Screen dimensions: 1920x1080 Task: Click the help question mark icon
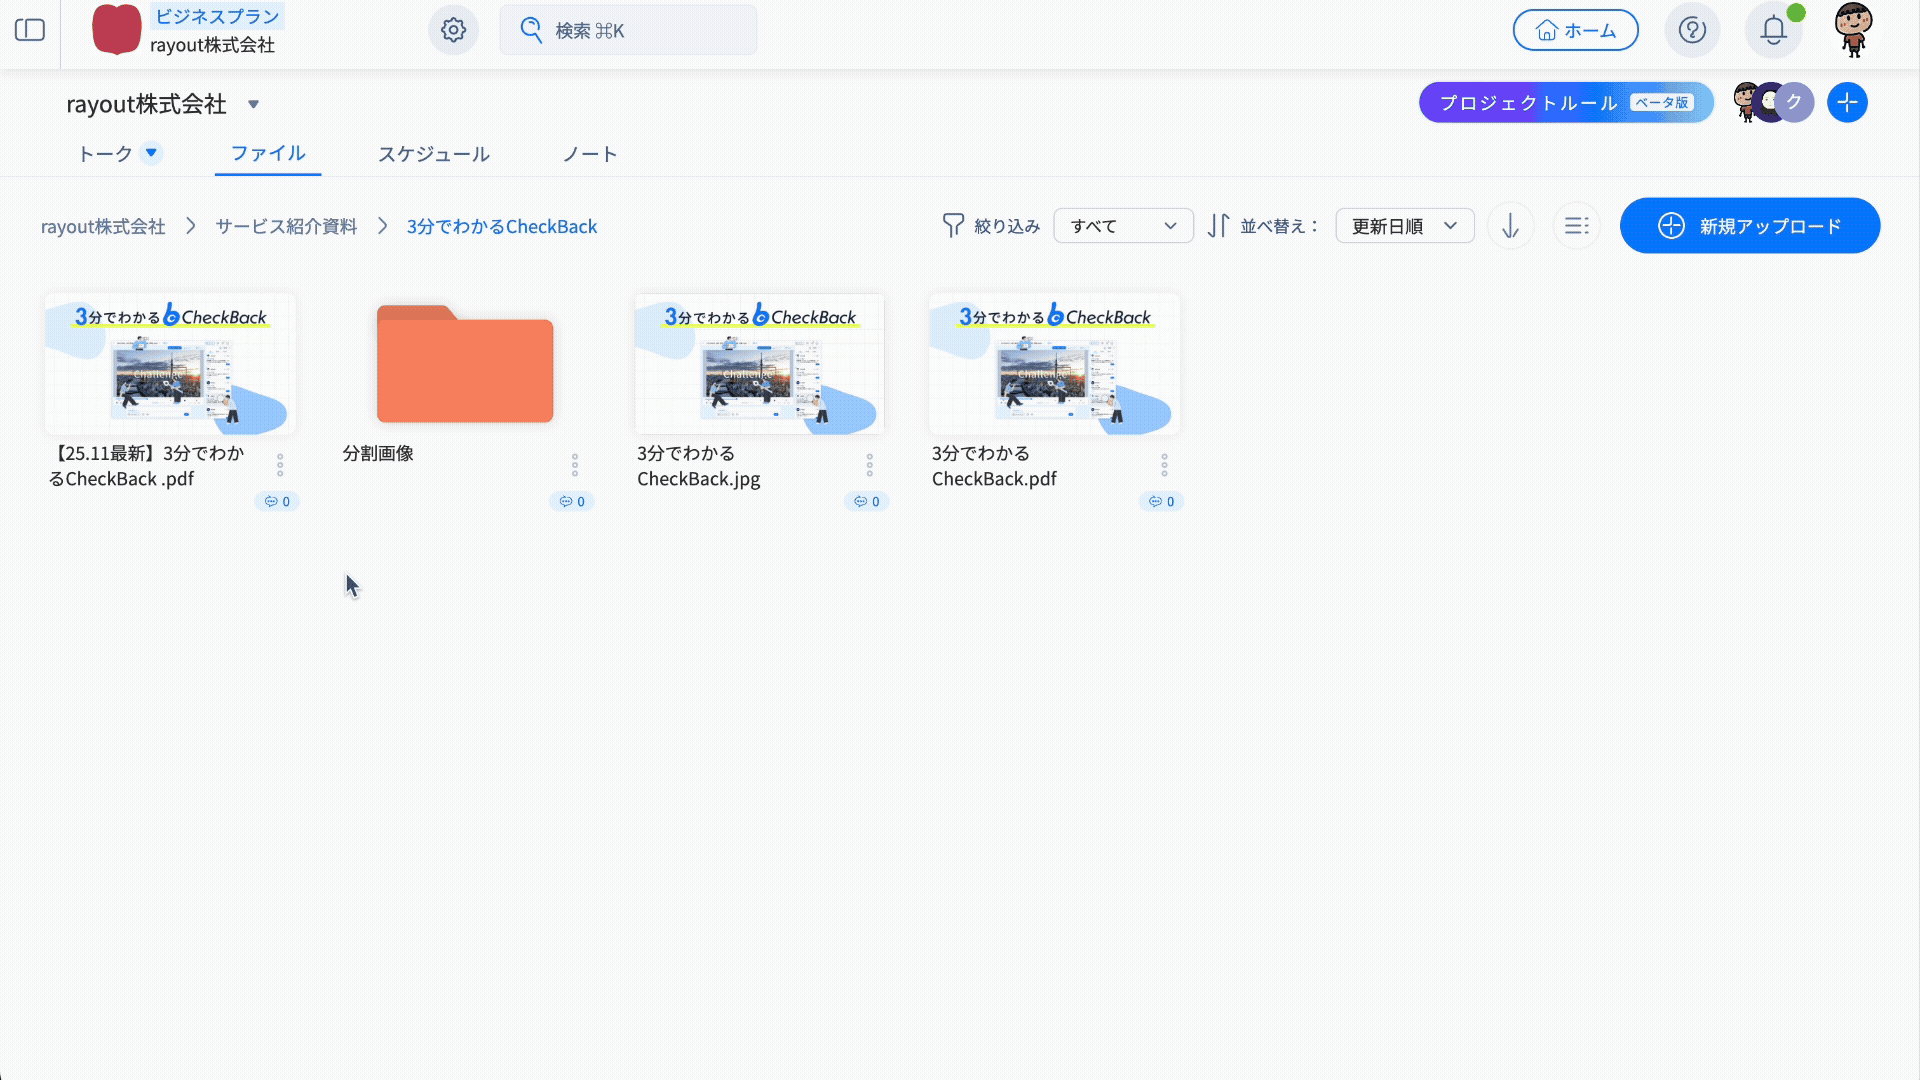tap(1692, 30)
